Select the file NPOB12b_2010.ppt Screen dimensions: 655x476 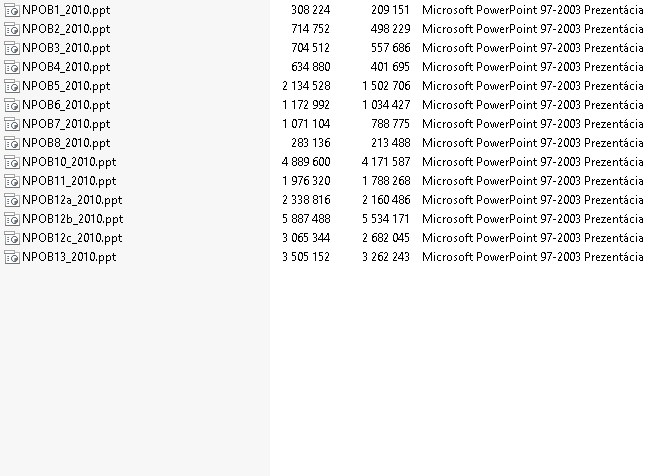pos(73,219)
